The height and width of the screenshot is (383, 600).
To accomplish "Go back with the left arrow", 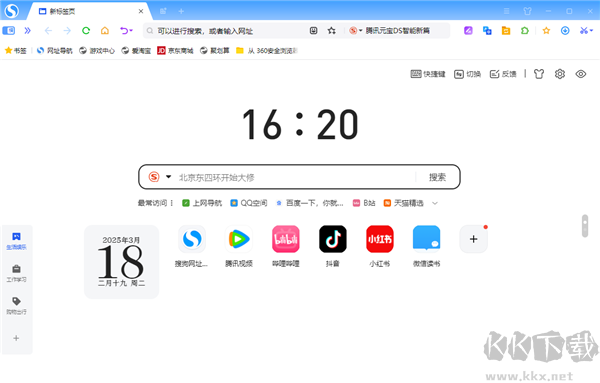I will 48,31.
